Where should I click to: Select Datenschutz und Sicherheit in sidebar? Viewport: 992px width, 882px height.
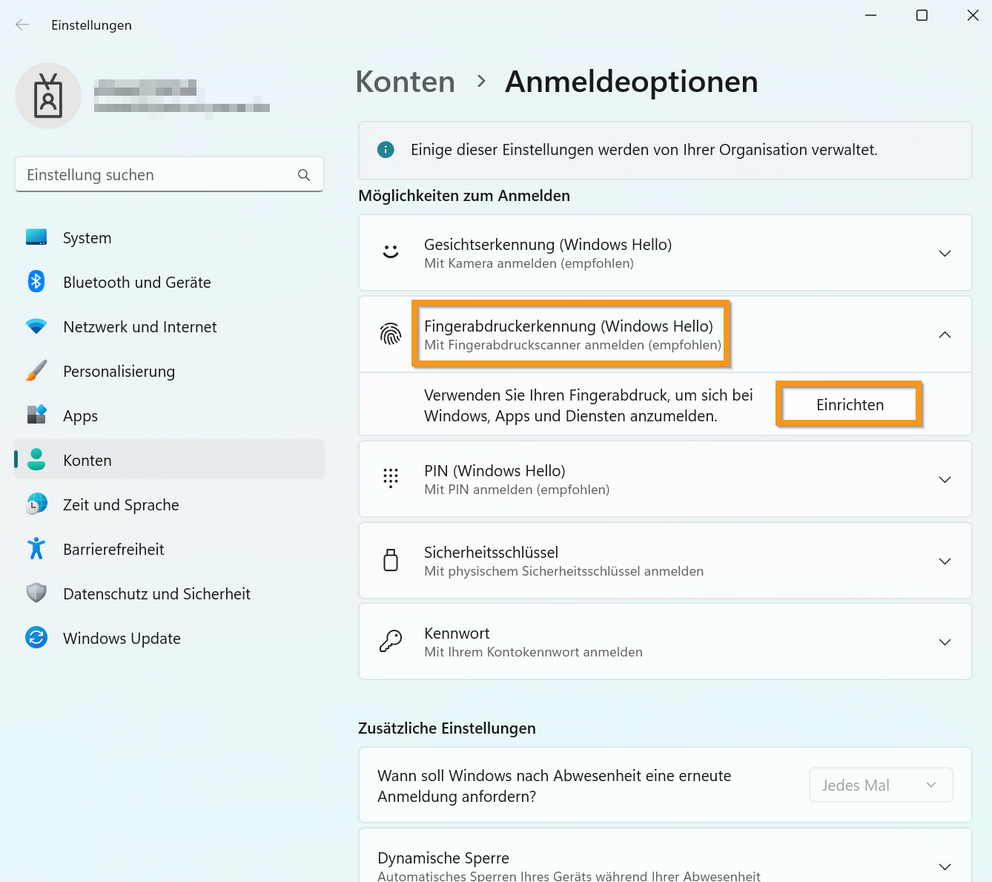coord(156,594)
